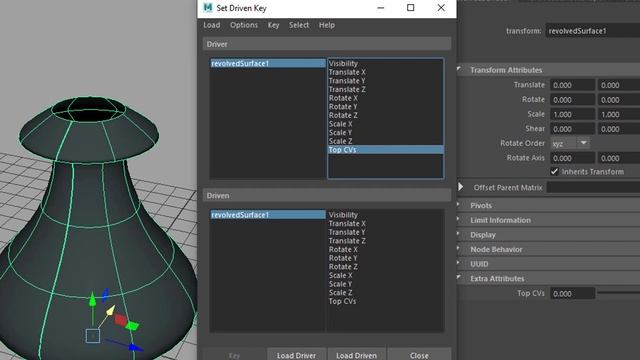Minimize the Set Driven Key window
Screen dimensions: 640x360
[x=380, y=8]
